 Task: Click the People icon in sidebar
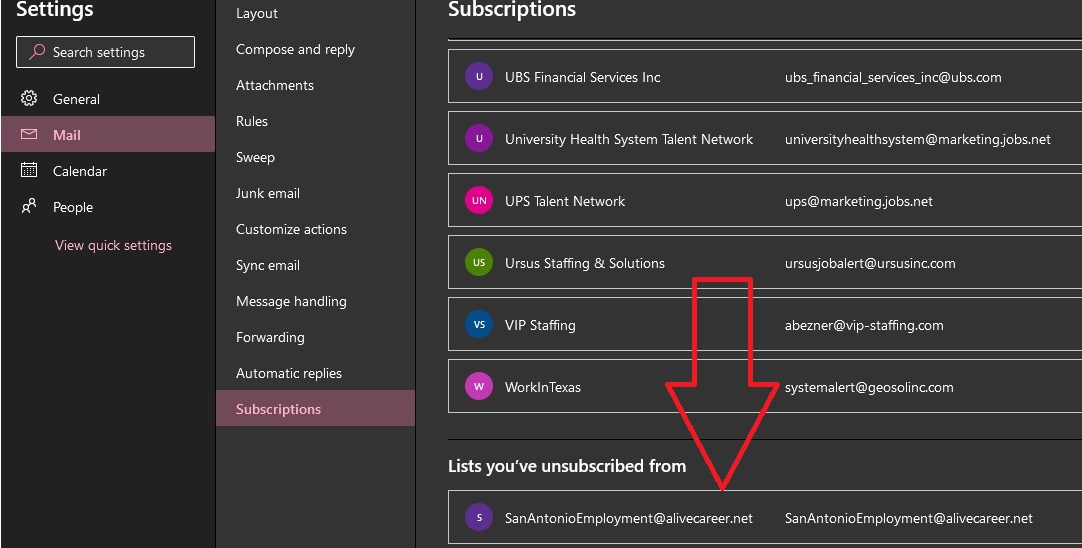[x=29, y=206]
